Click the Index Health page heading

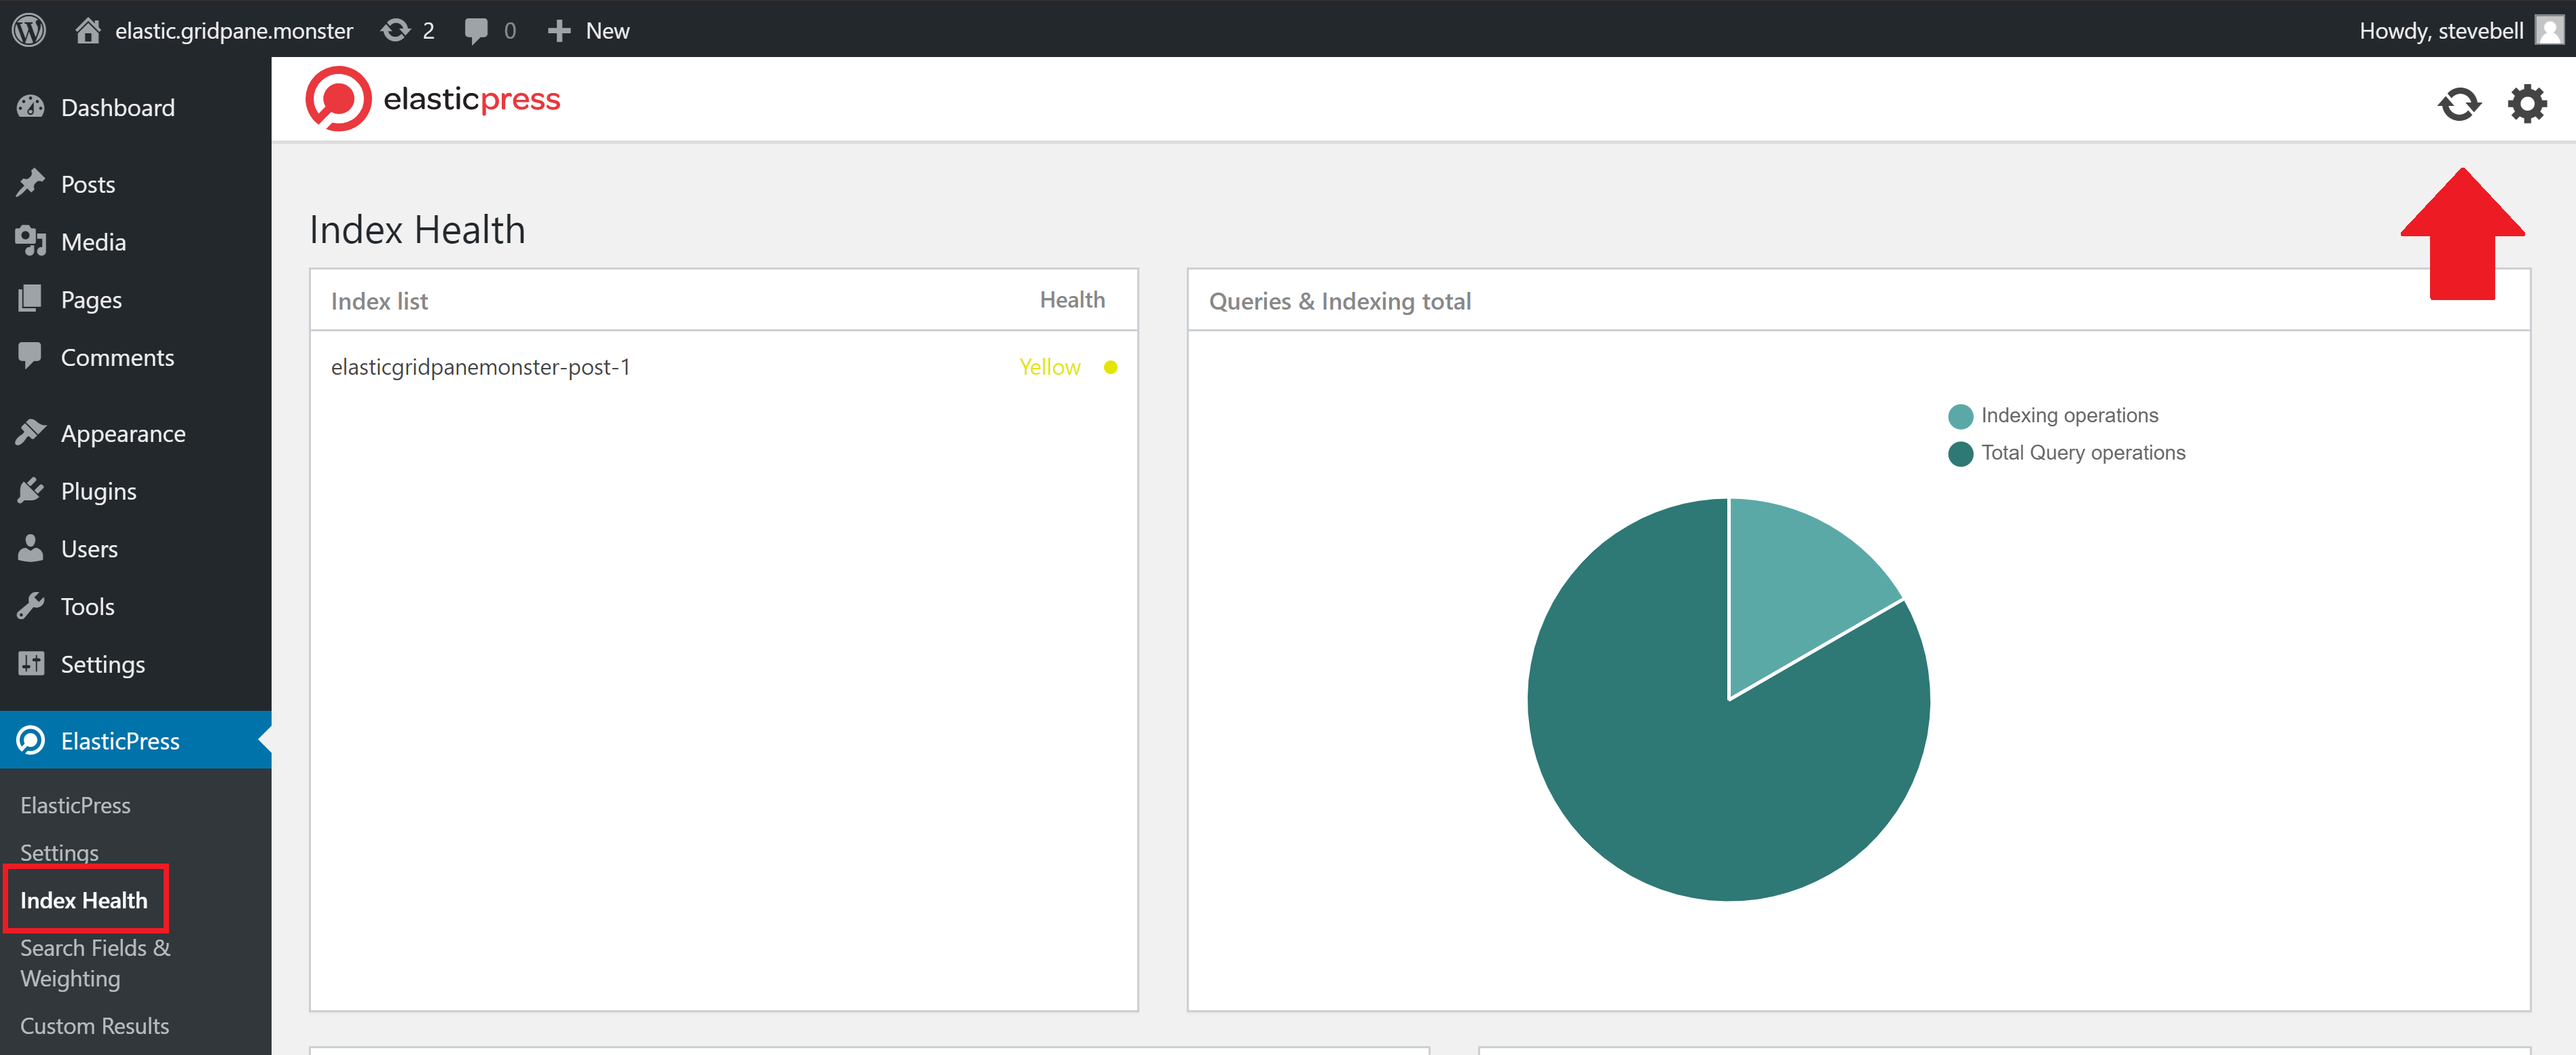[417, 229]
